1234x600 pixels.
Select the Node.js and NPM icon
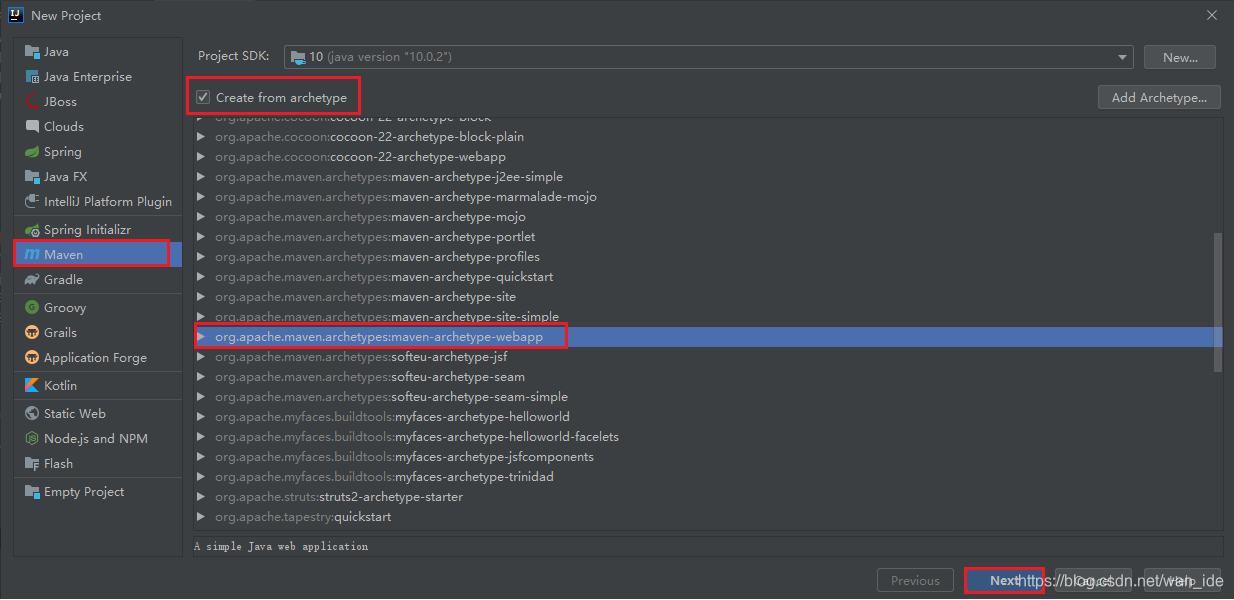click(x=32, y=439)
